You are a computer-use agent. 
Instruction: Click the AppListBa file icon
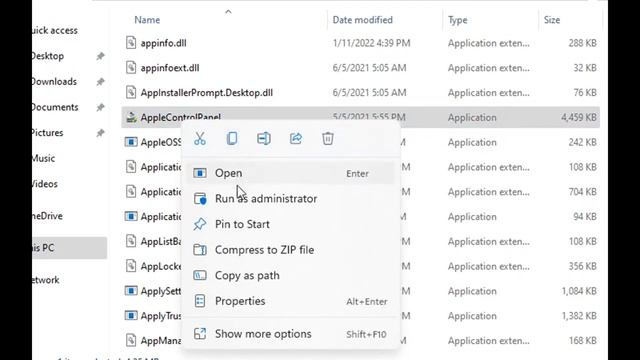[131, 241]
